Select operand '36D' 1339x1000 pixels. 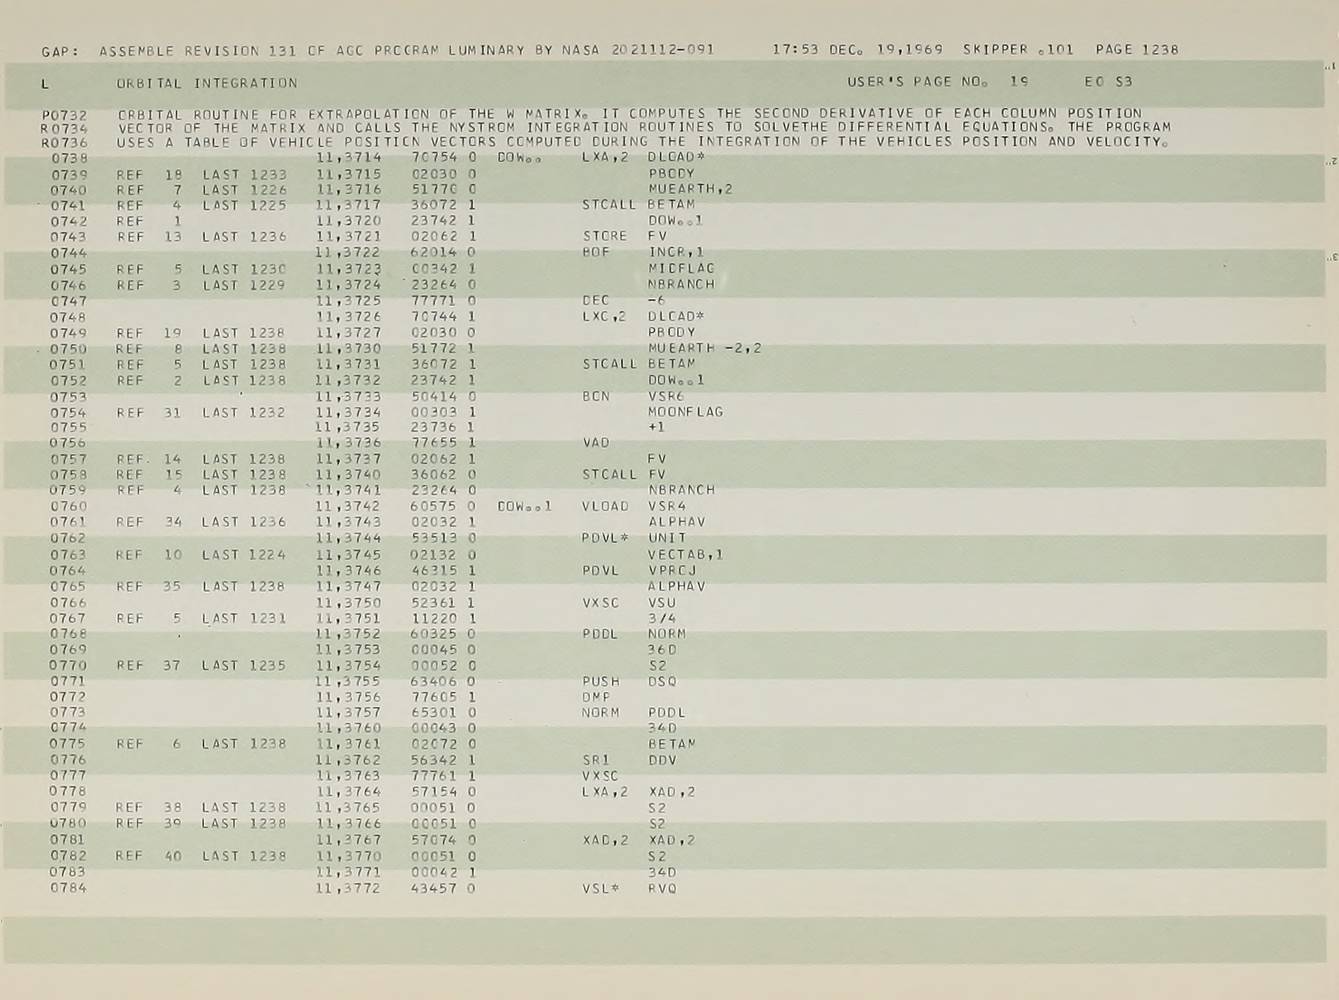[662, 650]
